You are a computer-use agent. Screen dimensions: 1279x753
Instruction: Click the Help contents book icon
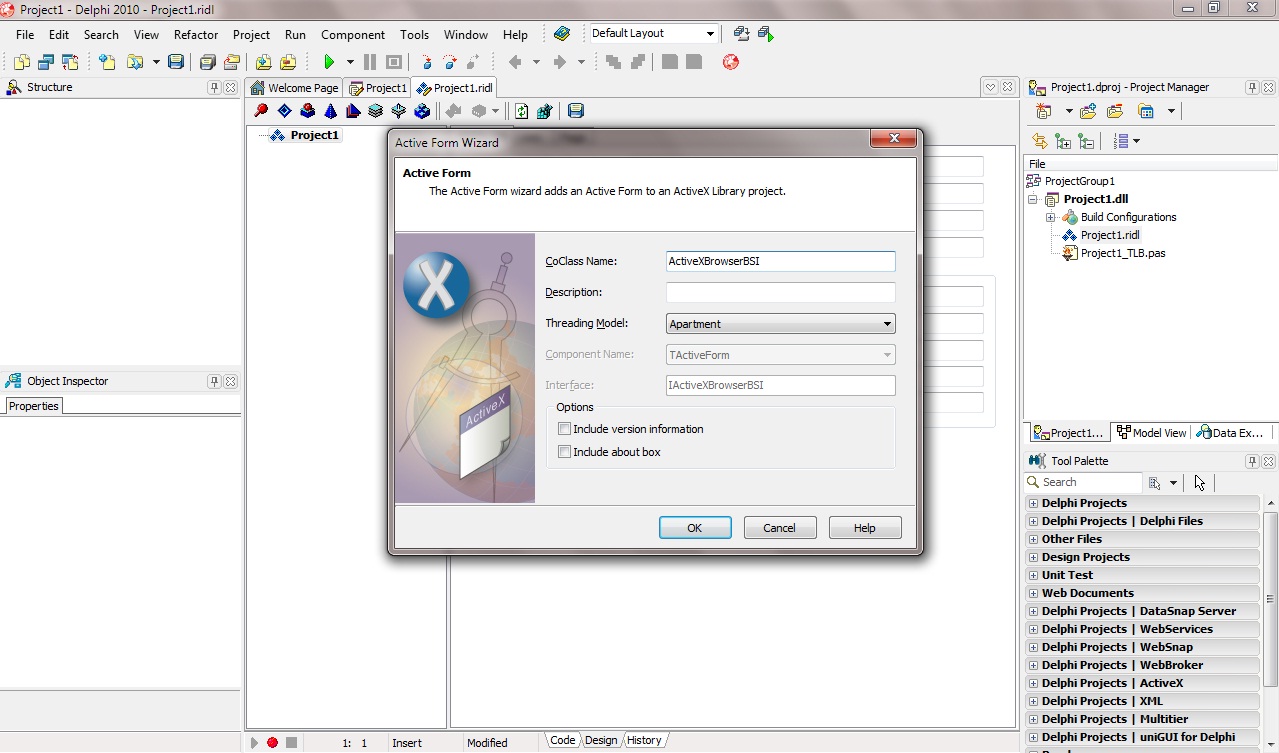(562, 34)
